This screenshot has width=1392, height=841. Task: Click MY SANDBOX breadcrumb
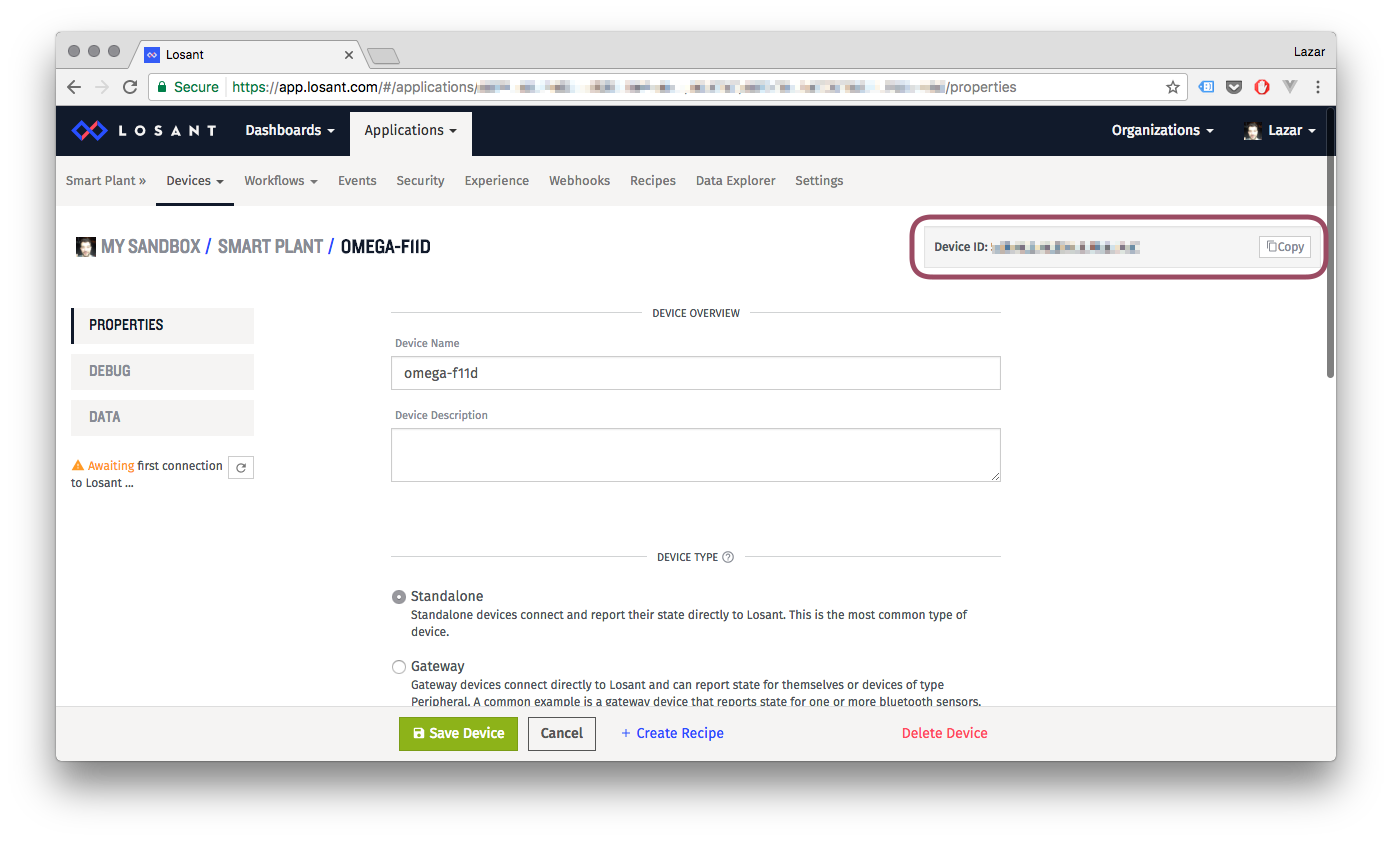pos(151,246)
